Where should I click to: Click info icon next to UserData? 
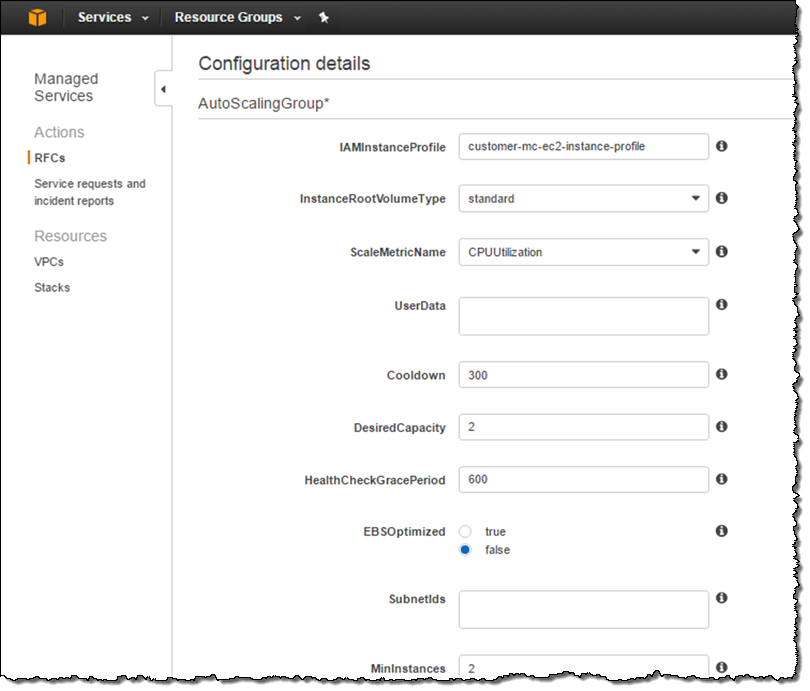click(x=721, y=305)
